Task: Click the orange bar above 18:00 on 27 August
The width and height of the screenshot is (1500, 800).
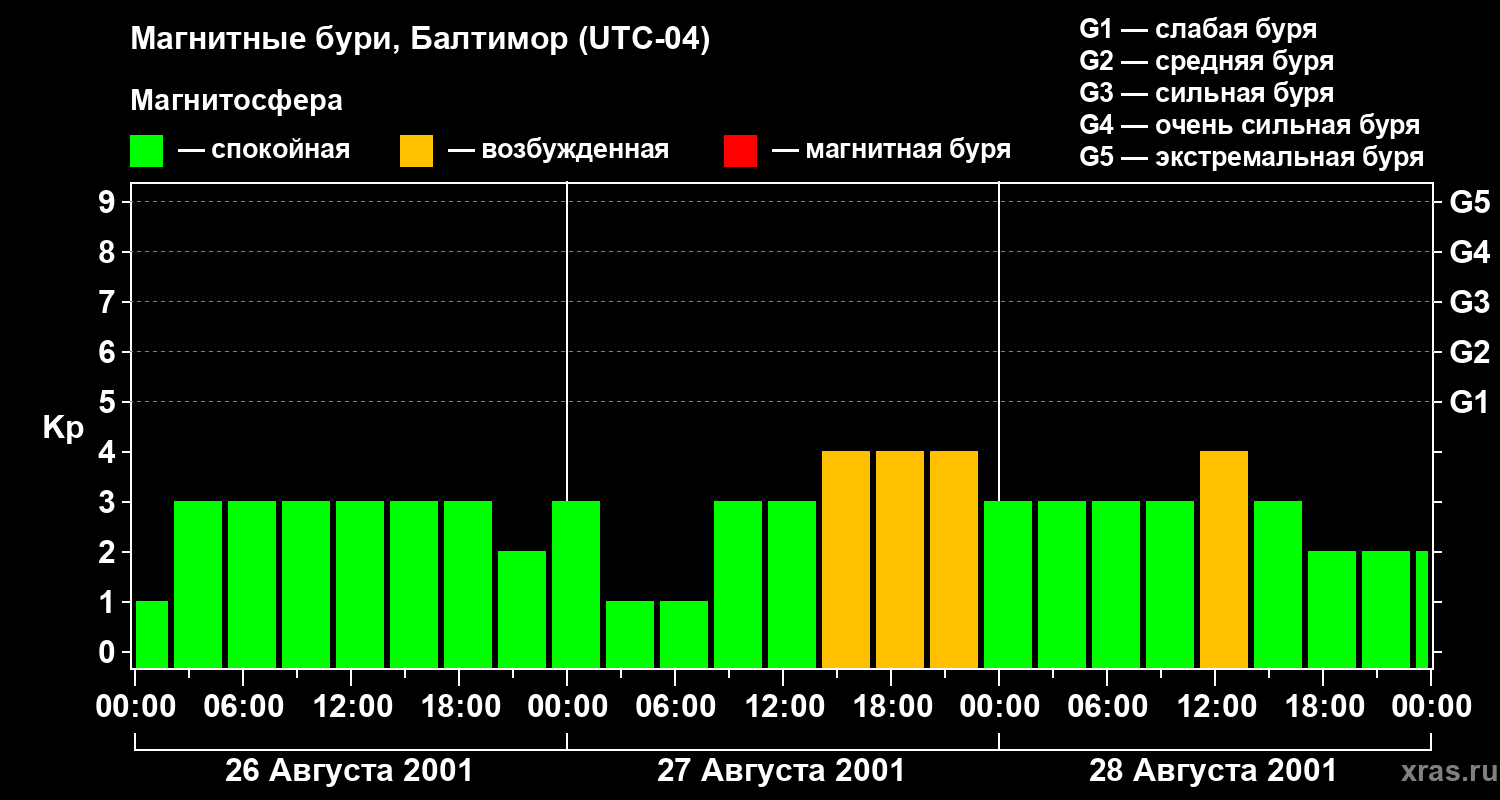Action: click(x=900, y=560)
